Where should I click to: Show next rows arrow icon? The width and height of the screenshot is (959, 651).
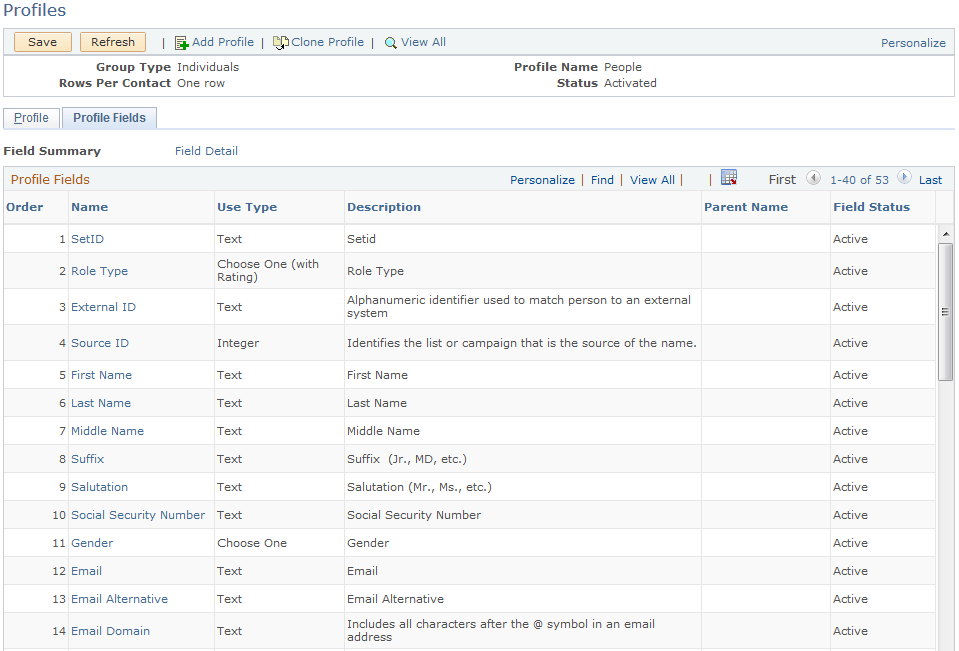point(904,178)
